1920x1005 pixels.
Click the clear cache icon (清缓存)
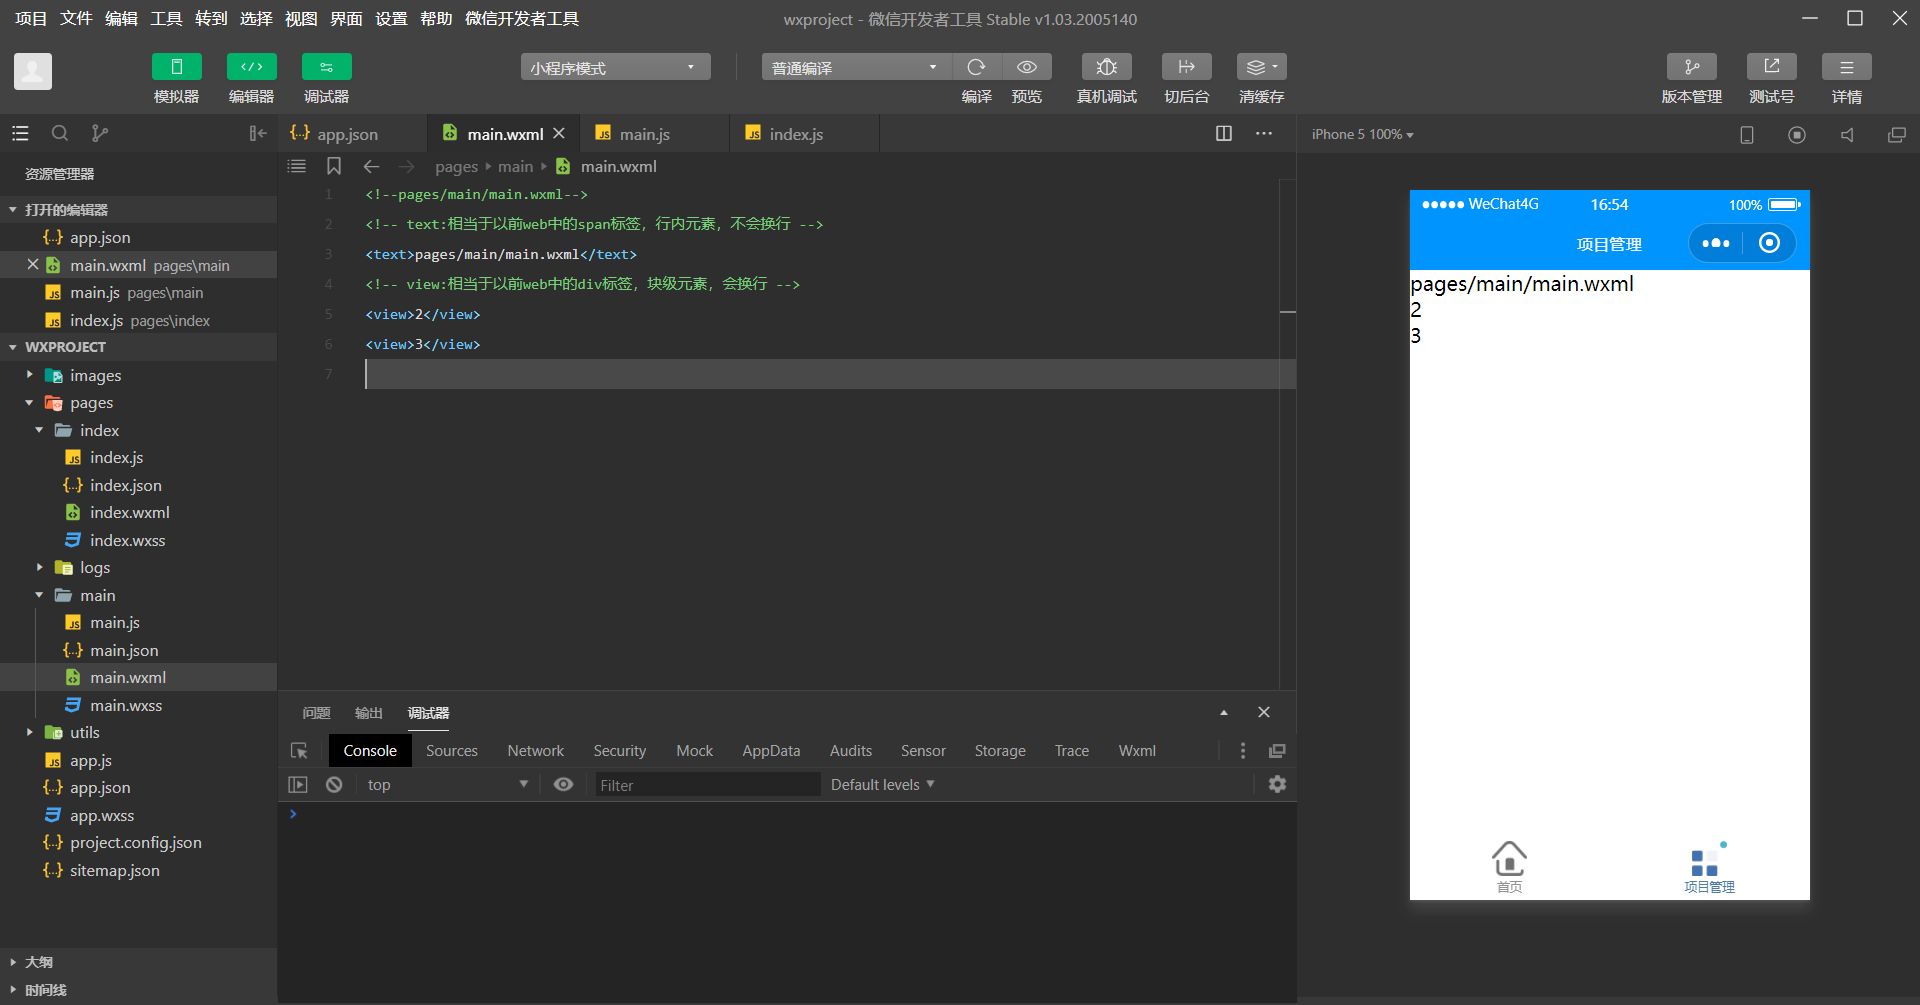[x=1262, y=67]
